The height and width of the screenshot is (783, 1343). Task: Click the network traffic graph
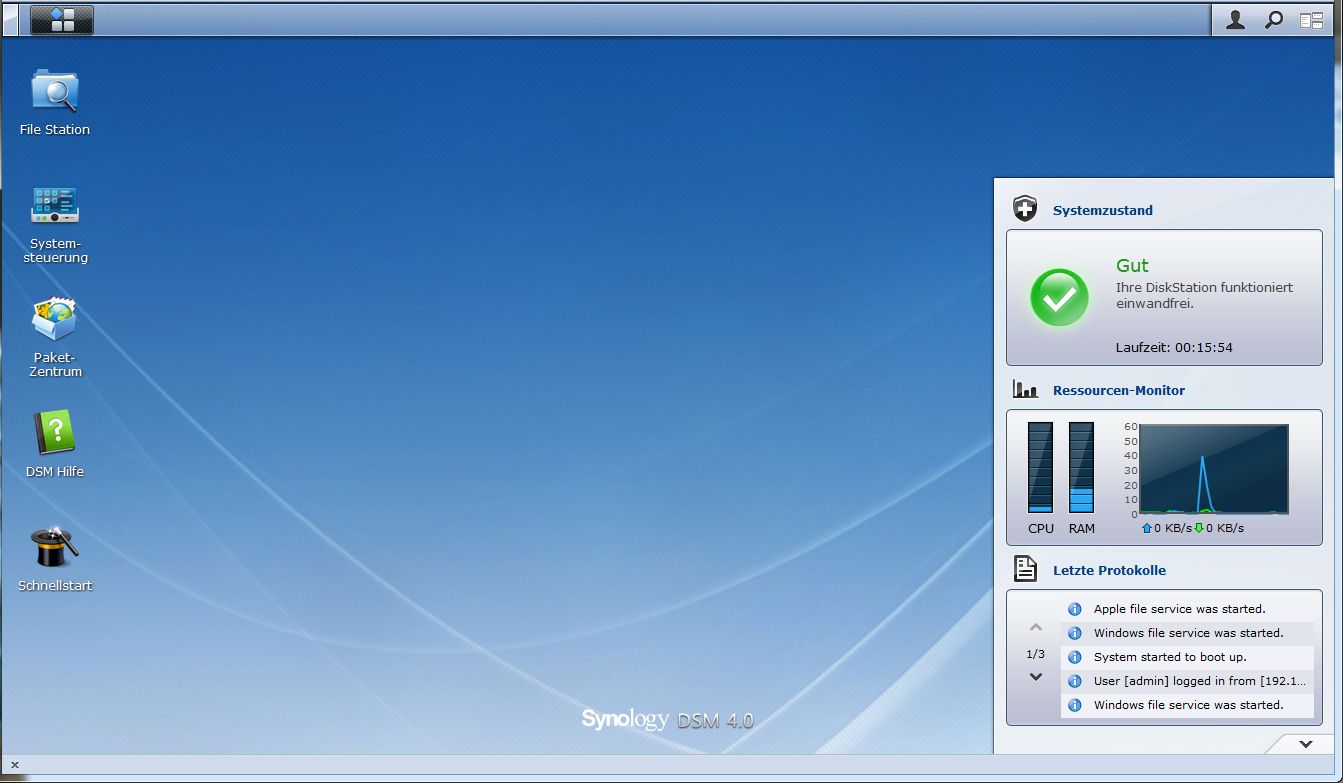[x=1213, y=469]
